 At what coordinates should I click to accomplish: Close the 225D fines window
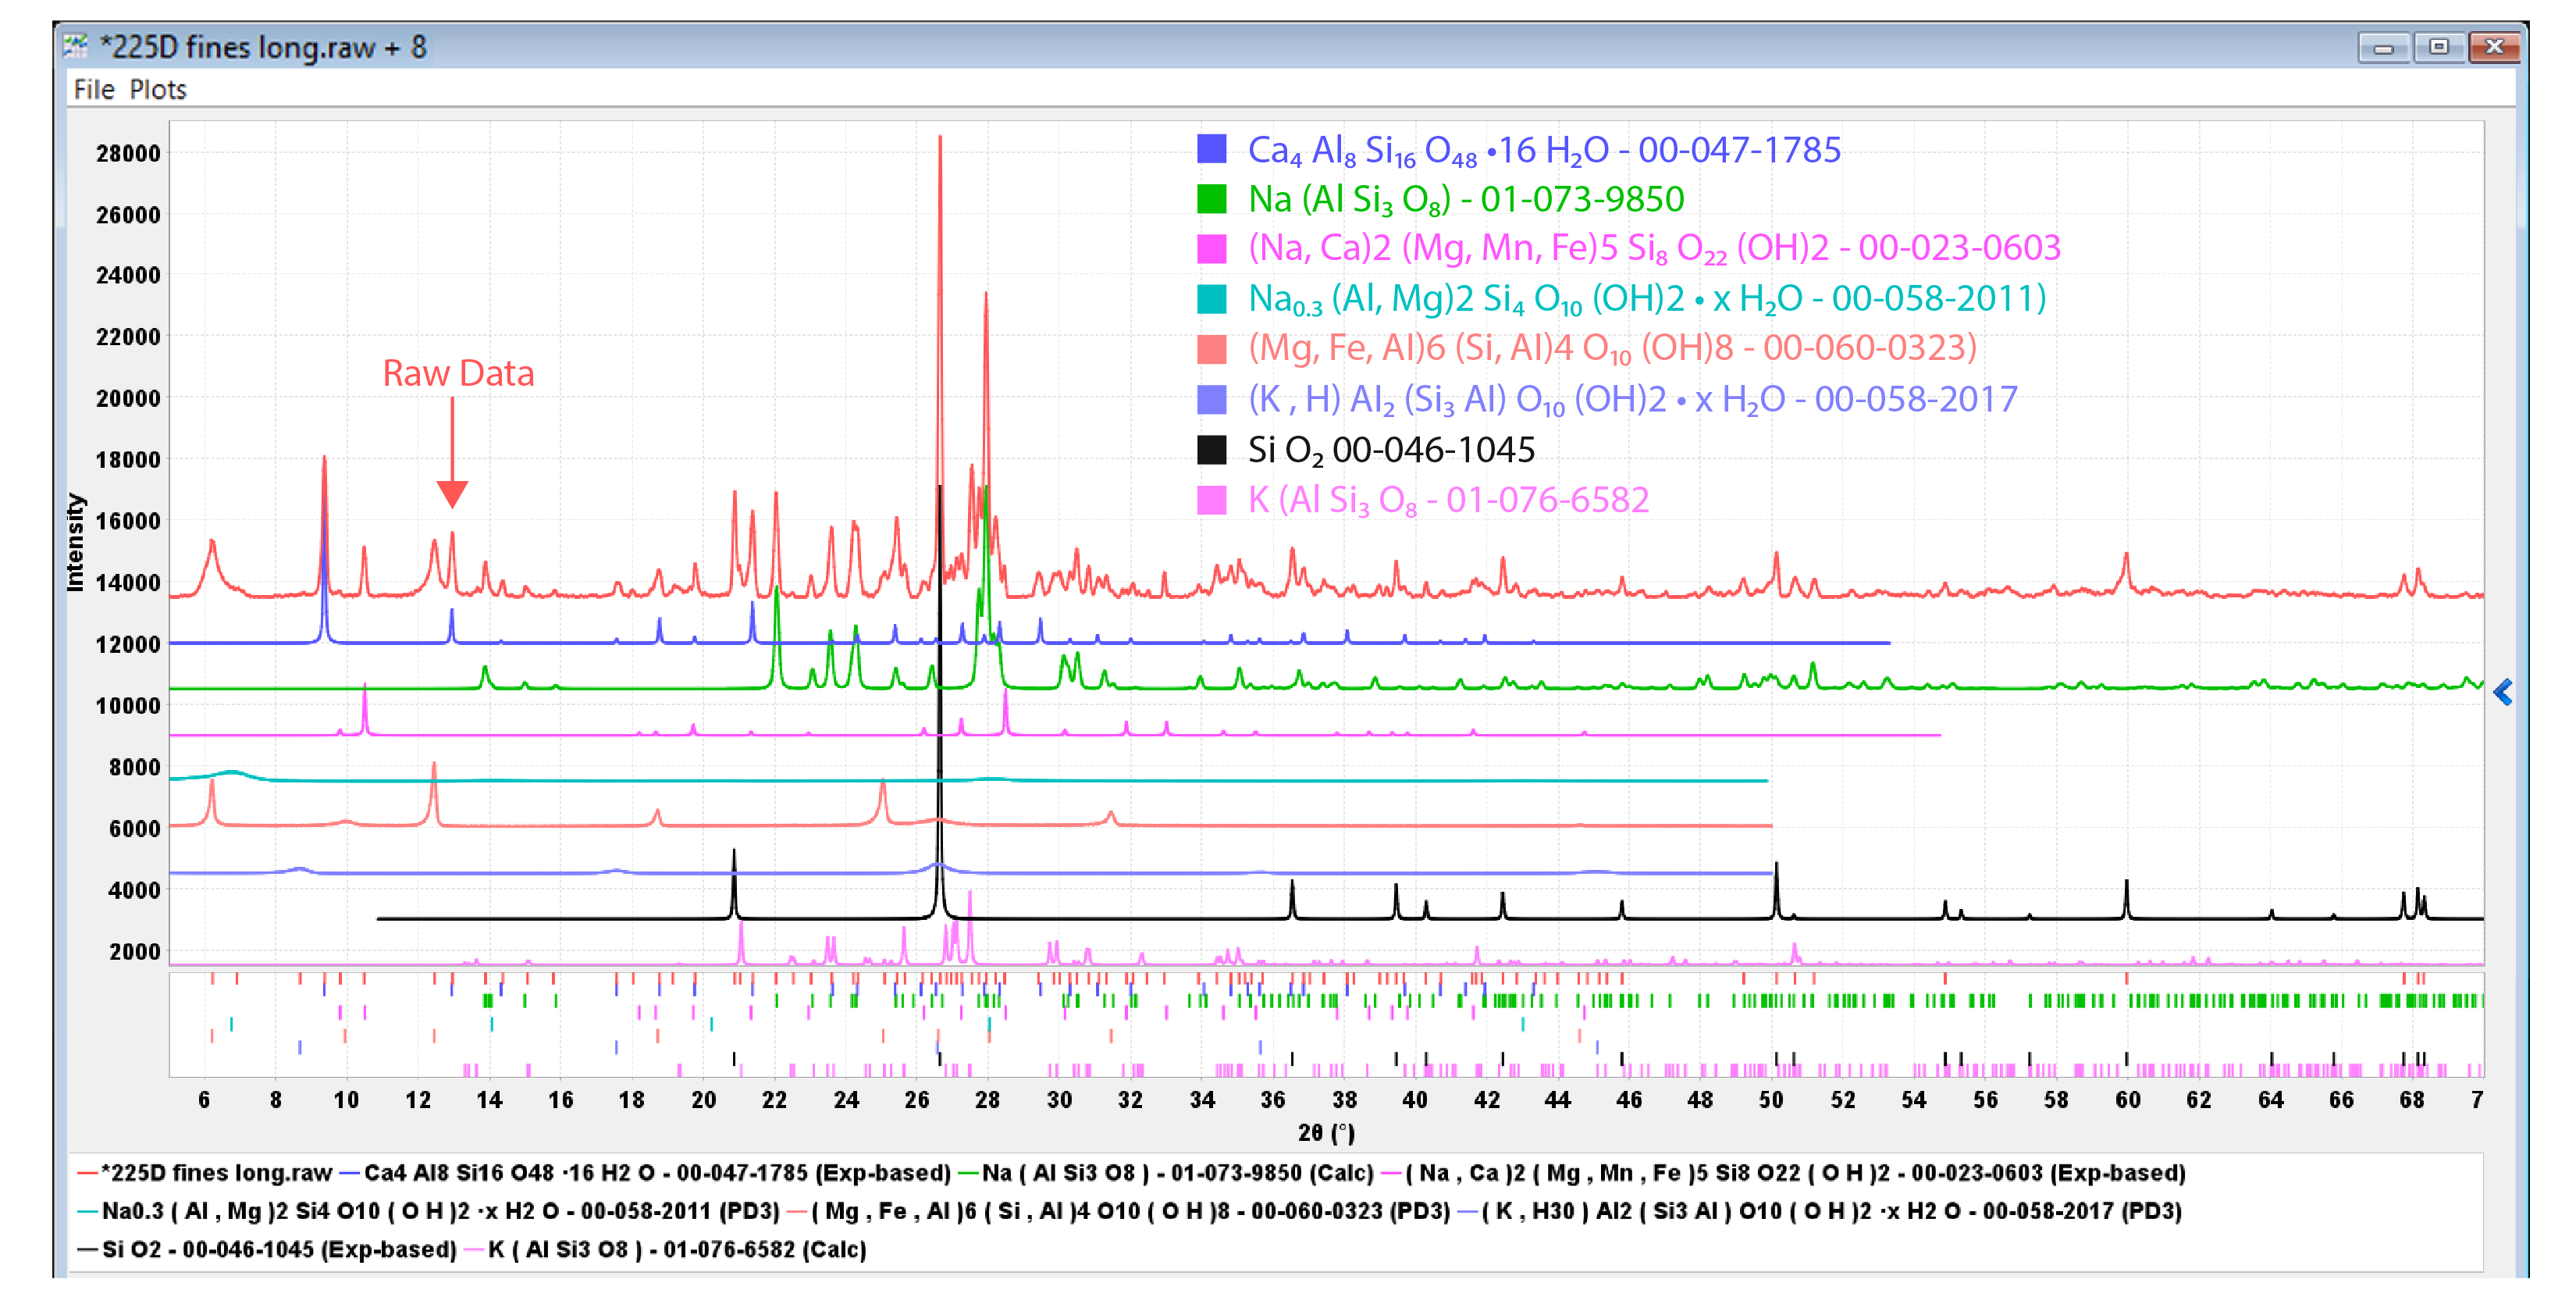pyautogui.click(x=2494, y=47)
